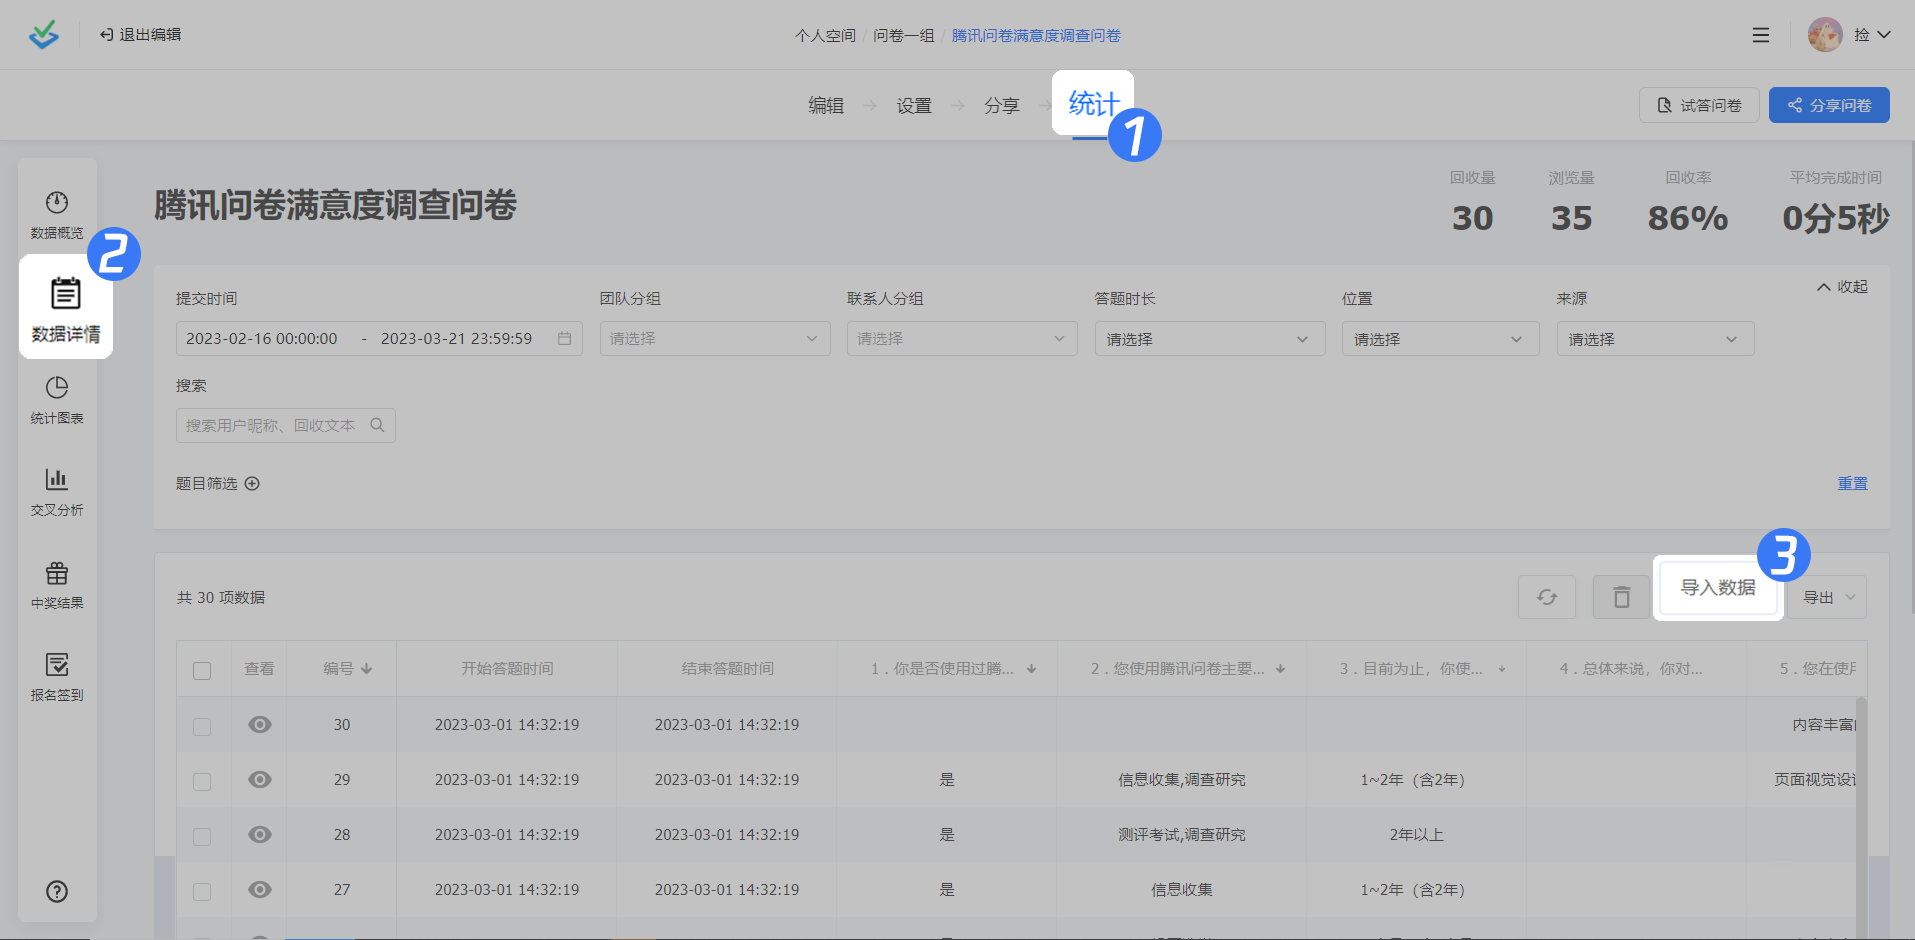Screen dimensions: 1915x940
Task: Open 中奖结果 gift icon
Action: (x=57, y=573)
